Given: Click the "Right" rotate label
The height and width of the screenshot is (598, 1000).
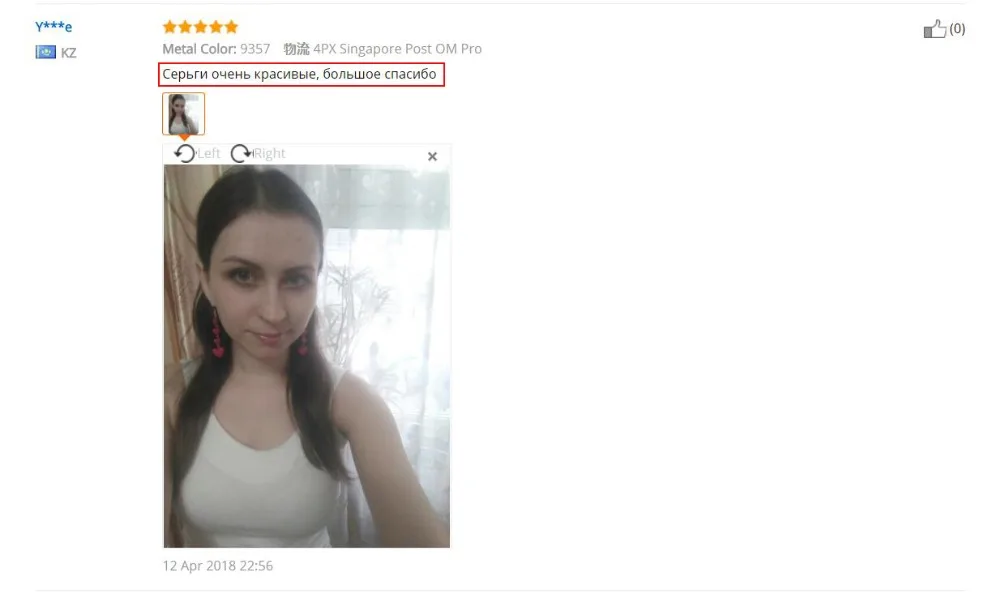Looking at the screenshot, I should coord(269,154).
